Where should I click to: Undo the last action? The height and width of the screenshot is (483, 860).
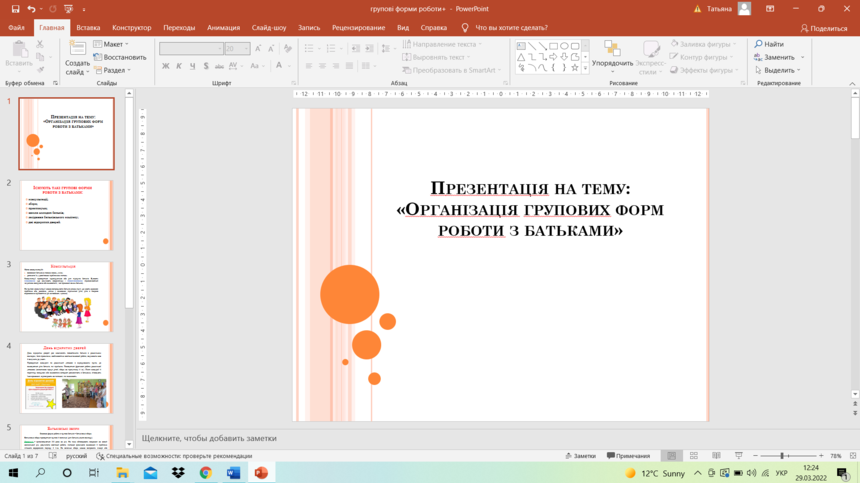[31, 9]
